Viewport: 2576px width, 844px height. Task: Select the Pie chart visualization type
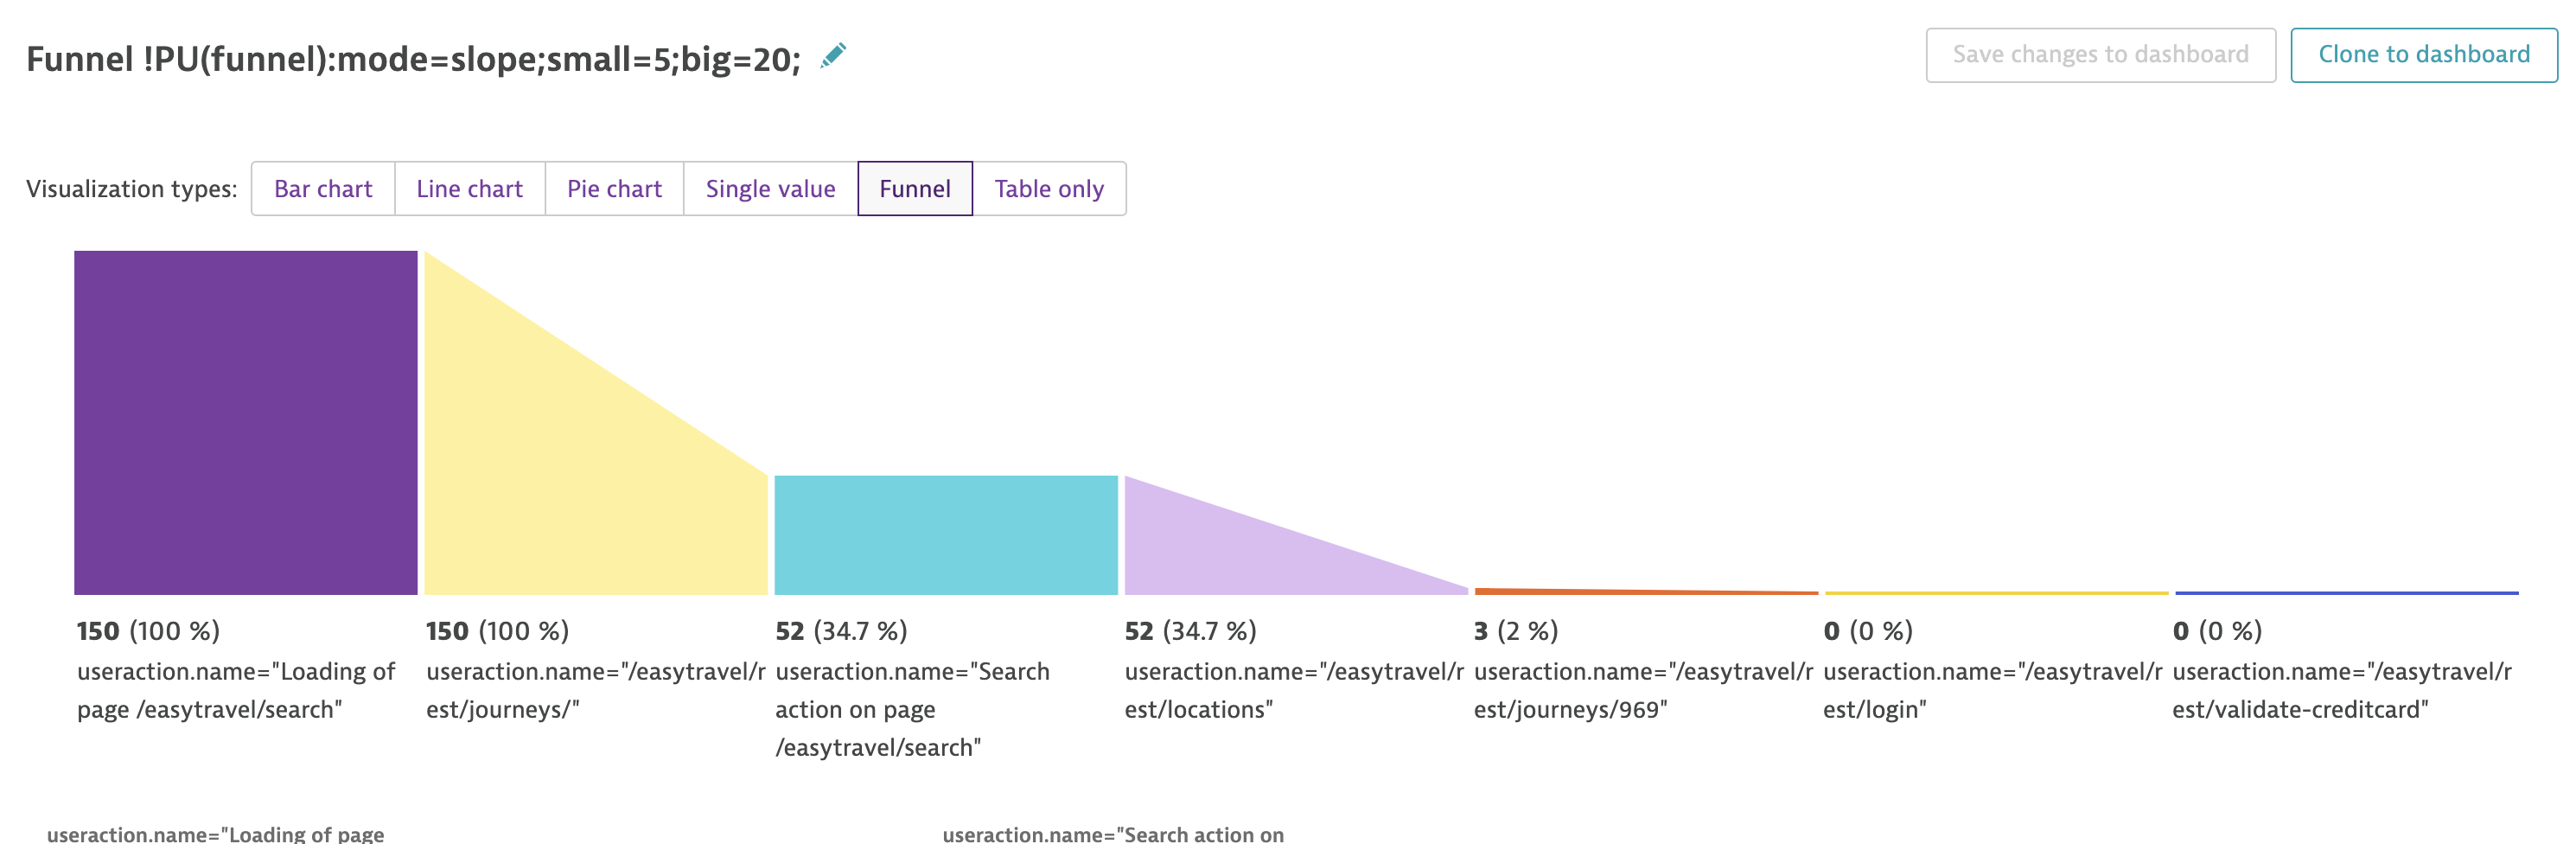click(x=613, y=188)
